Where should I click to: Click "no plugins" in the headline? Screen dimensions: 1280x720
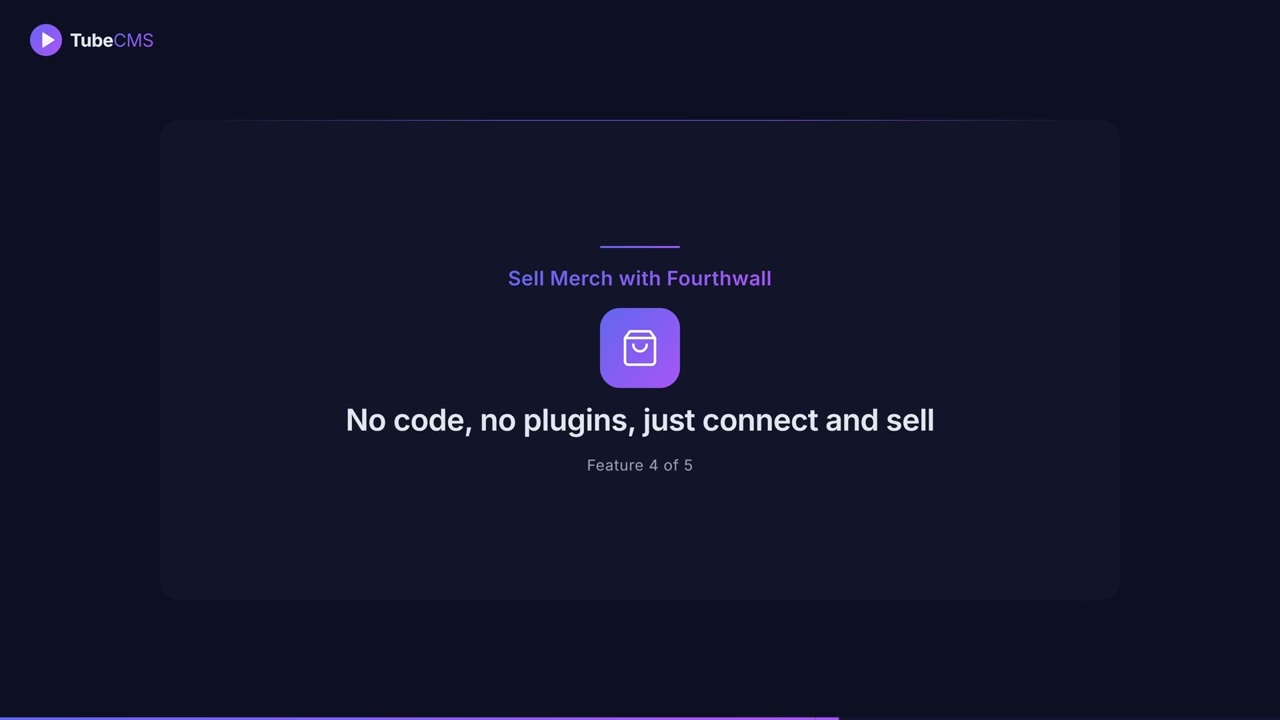pyautogui.click(x=556, y=420)
